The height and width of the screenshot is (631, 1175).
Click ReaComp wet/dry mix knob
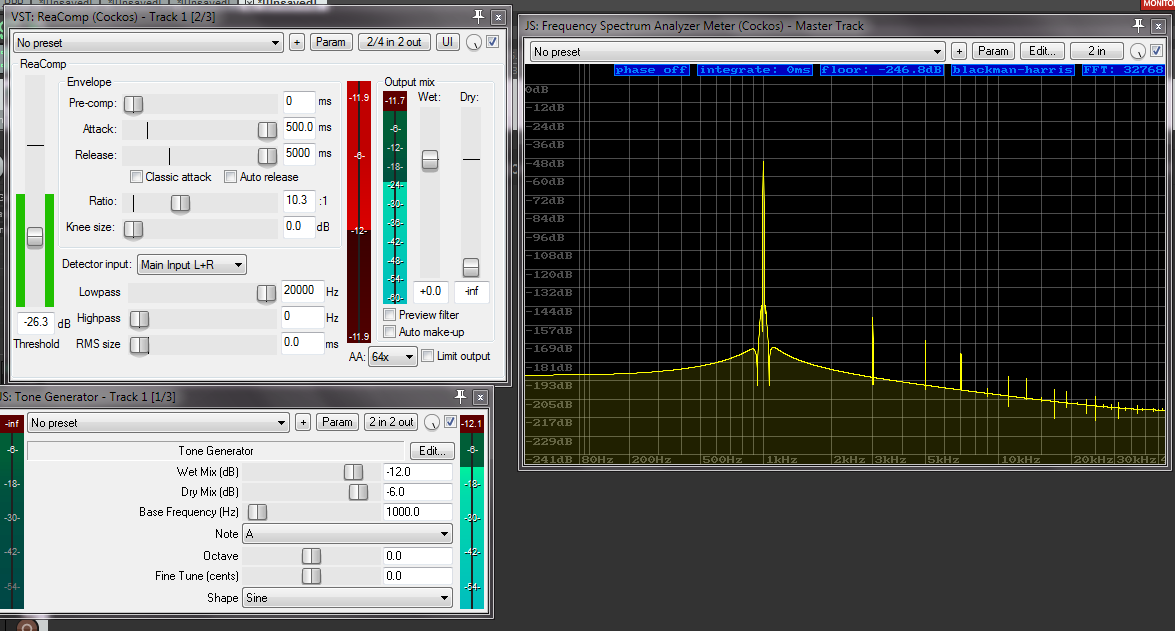coord(473,42)
